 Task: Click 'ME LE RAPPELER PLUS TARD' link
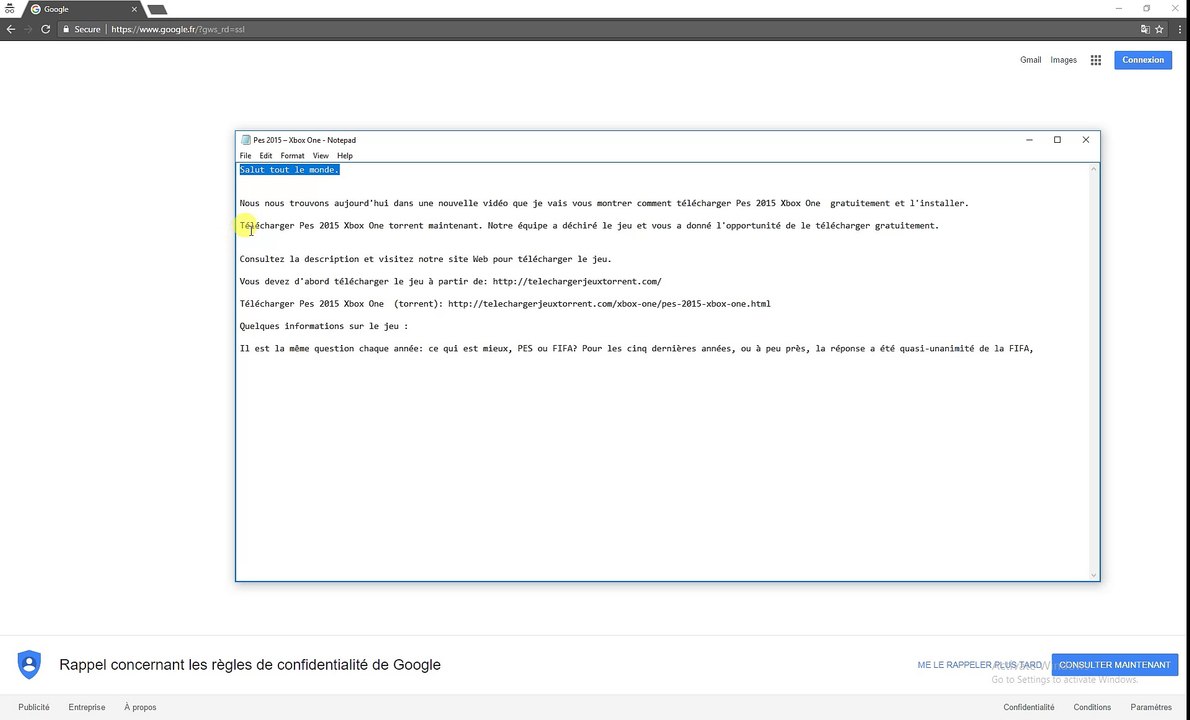[x=979, y=665]
